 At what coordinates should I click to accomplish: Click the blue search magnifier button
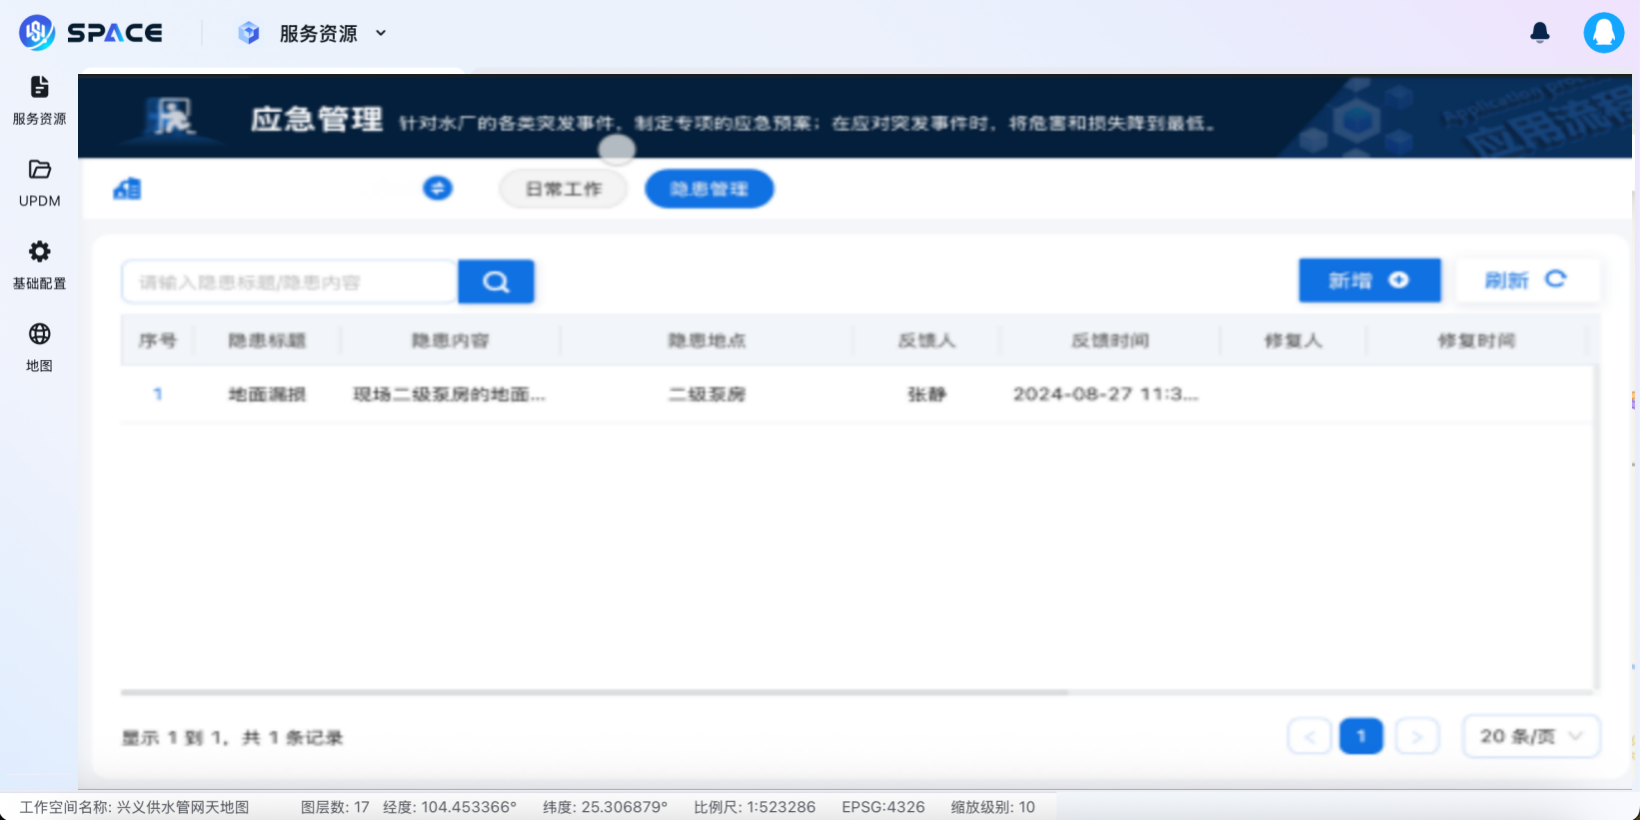(496, 282)
